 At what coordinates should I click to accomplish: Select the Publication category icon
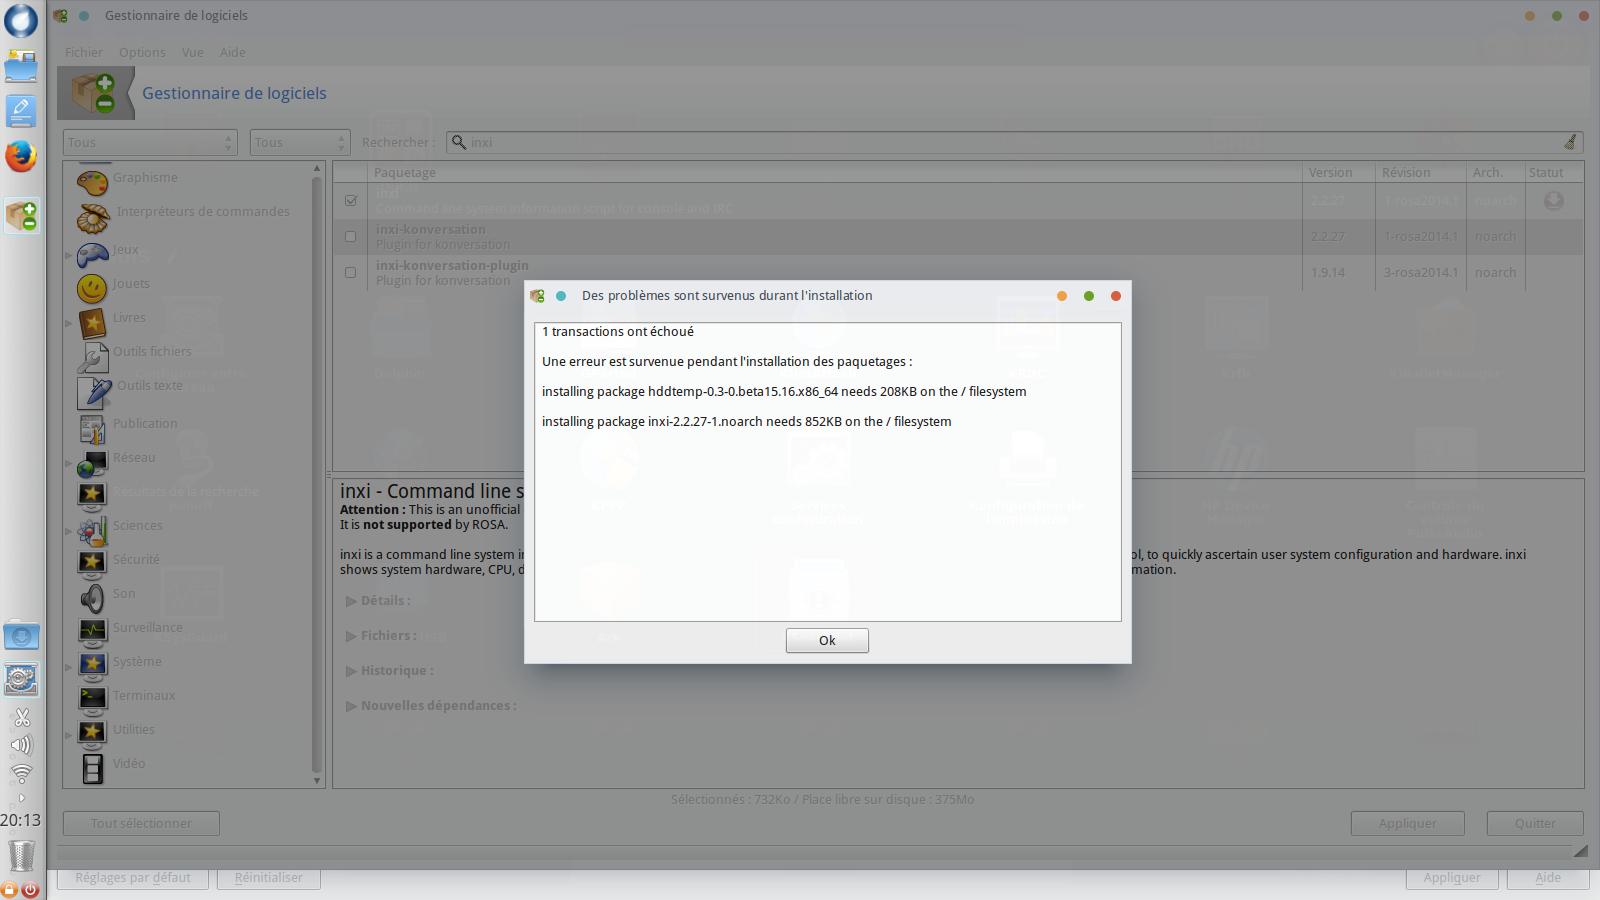tap(92, 428)
